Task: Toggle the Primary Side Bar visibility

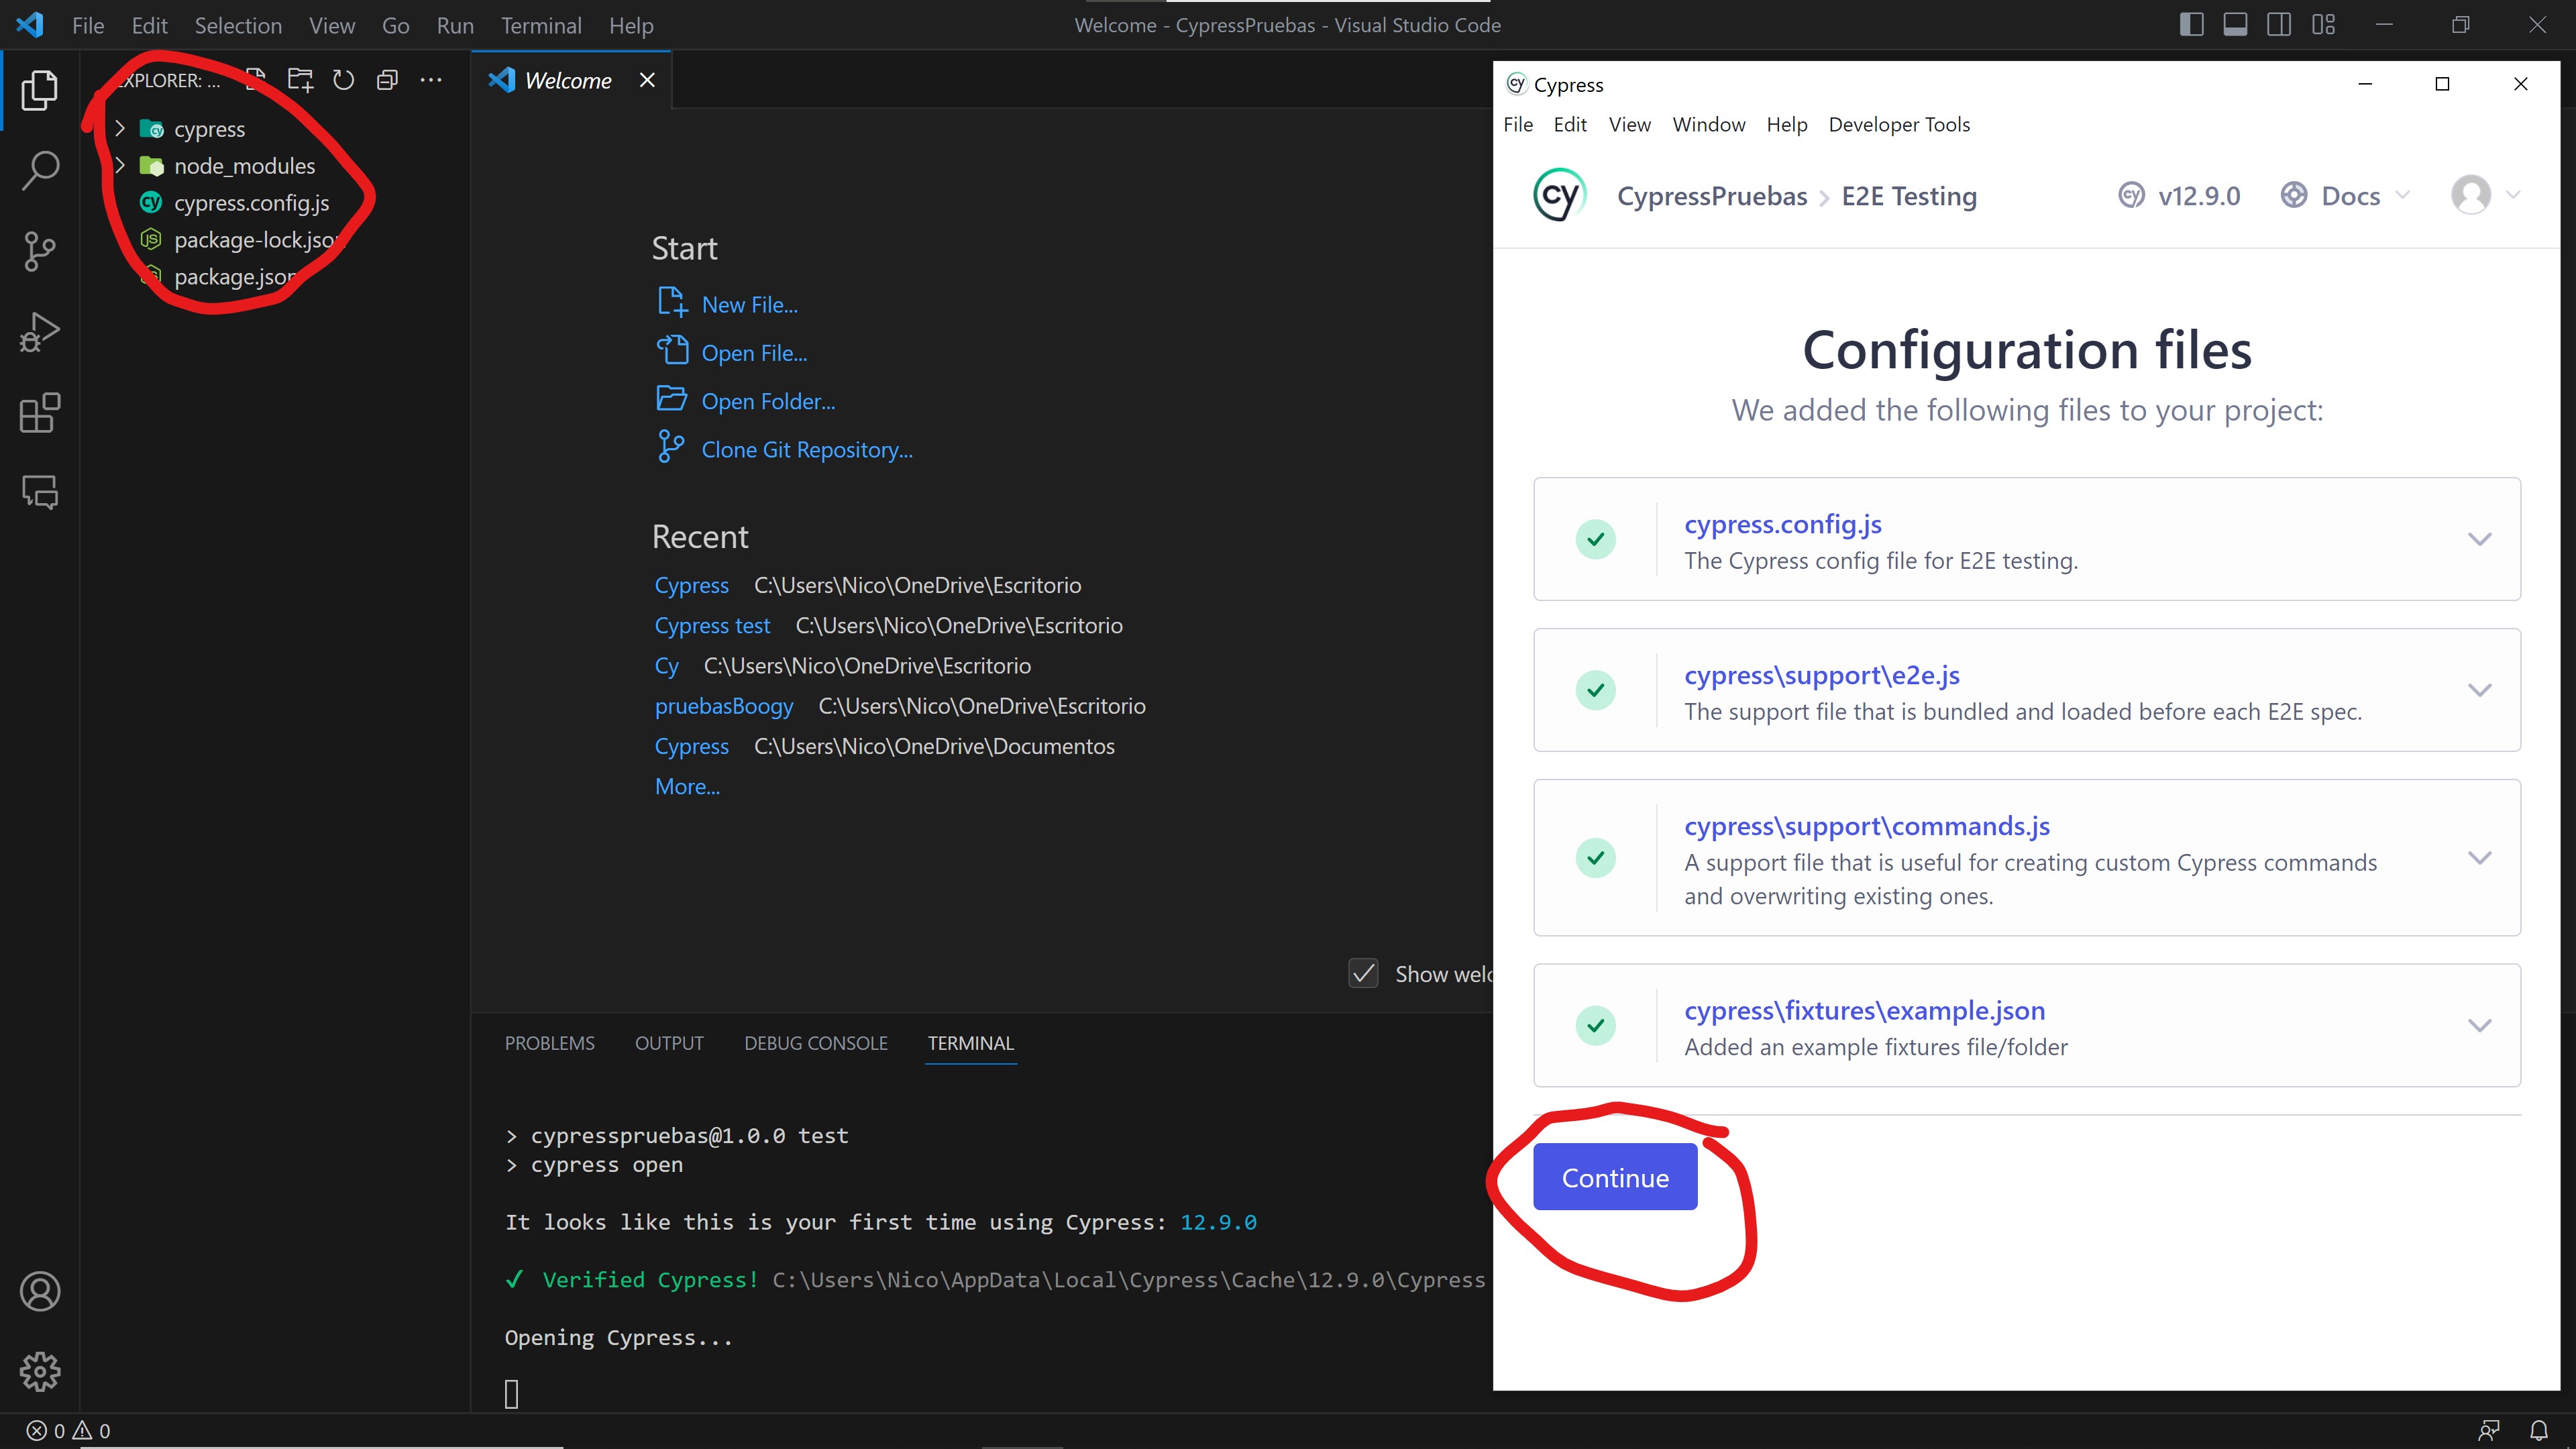Action: pos(2191,24)
